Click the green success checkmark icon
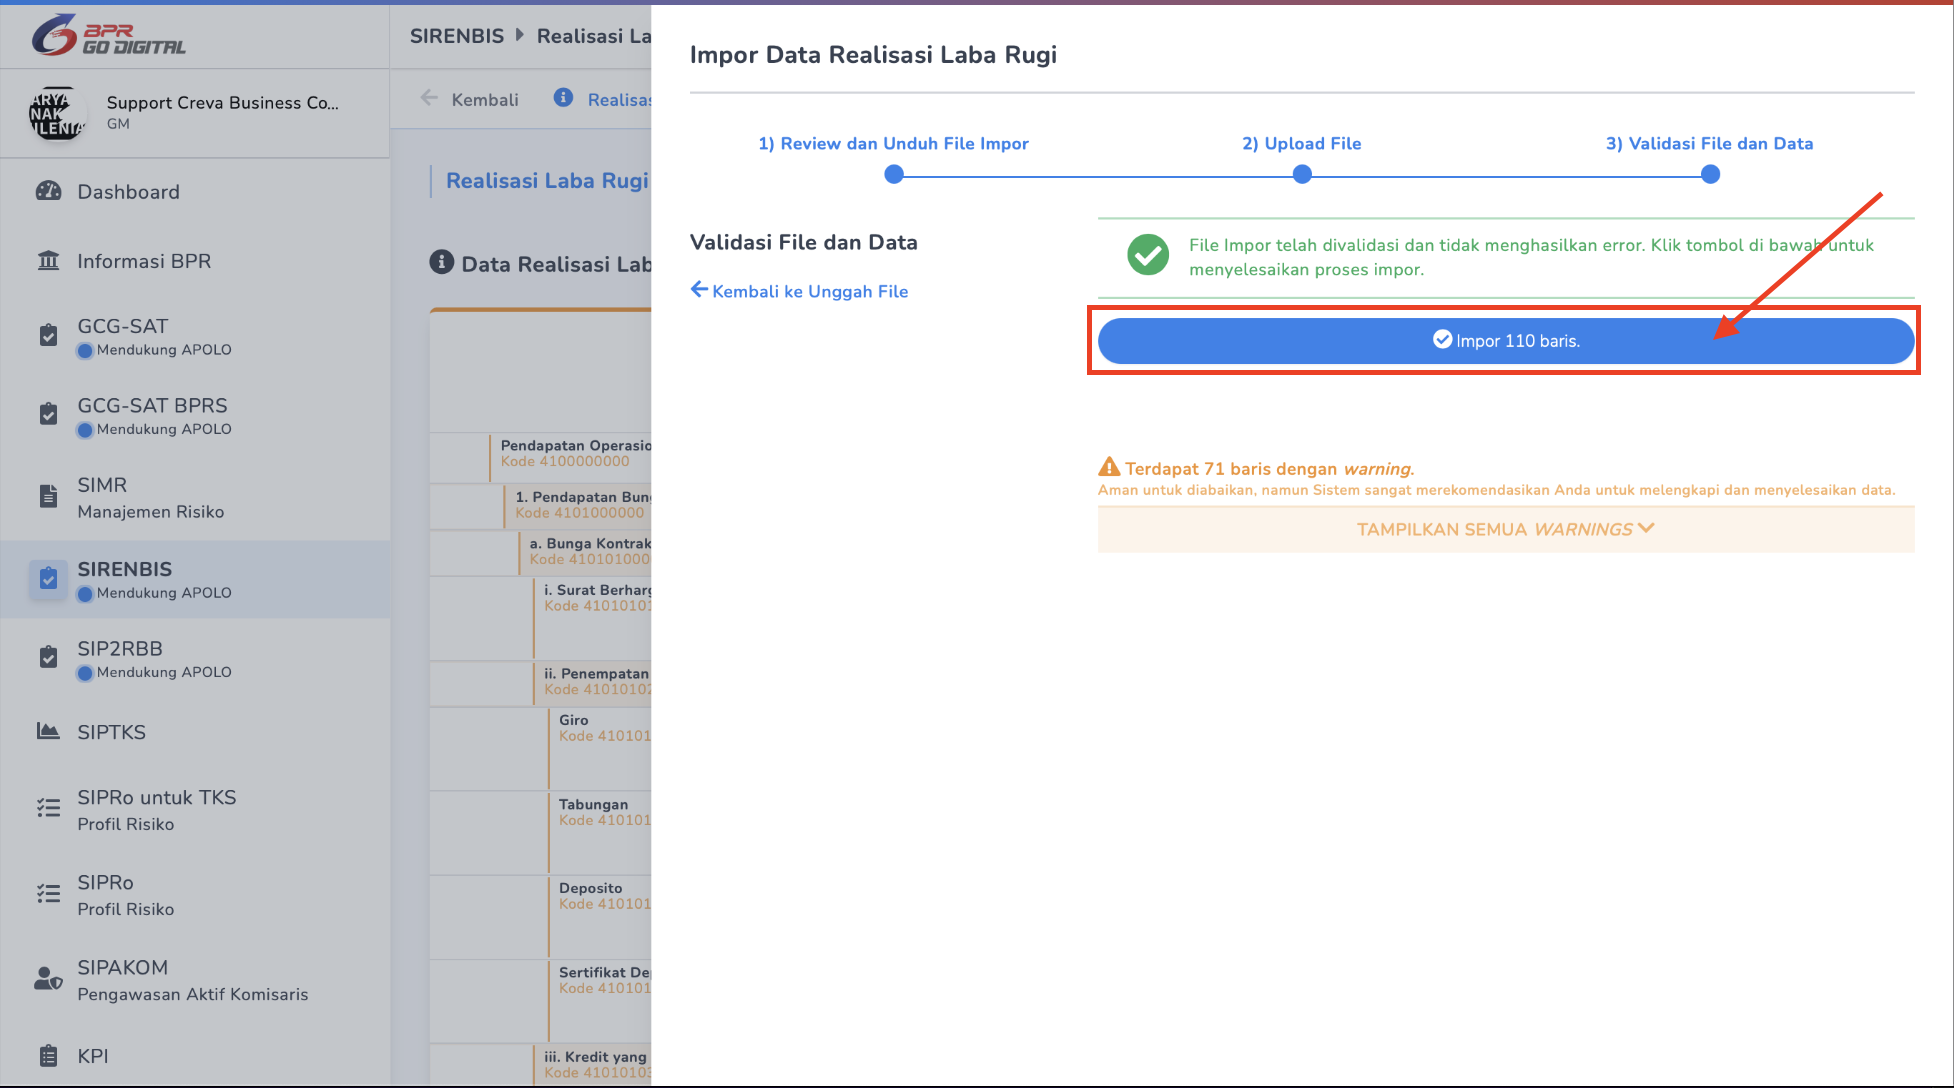Viewport: 1954px width, 1088px height. (x=1148, y=255)
